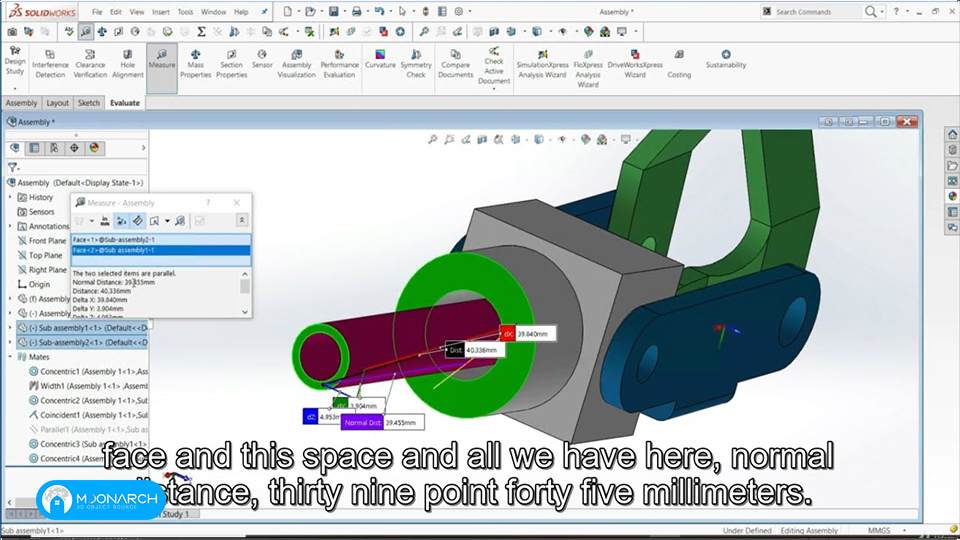This screenshot has height=540, width=960.
Task: Toggle Point-to-Point mode in Measure dialog
Action: (138, 220)
